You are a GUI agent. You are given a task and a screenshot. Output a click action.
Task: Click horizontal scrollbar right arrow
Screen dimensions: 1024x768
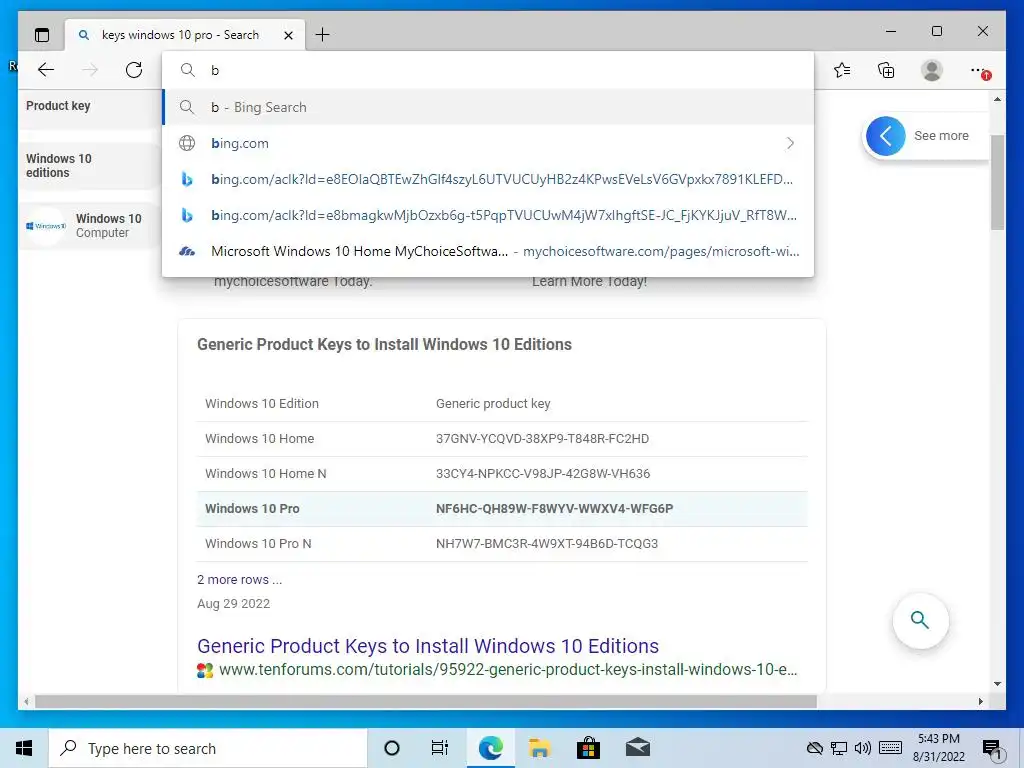coord(980,701)
